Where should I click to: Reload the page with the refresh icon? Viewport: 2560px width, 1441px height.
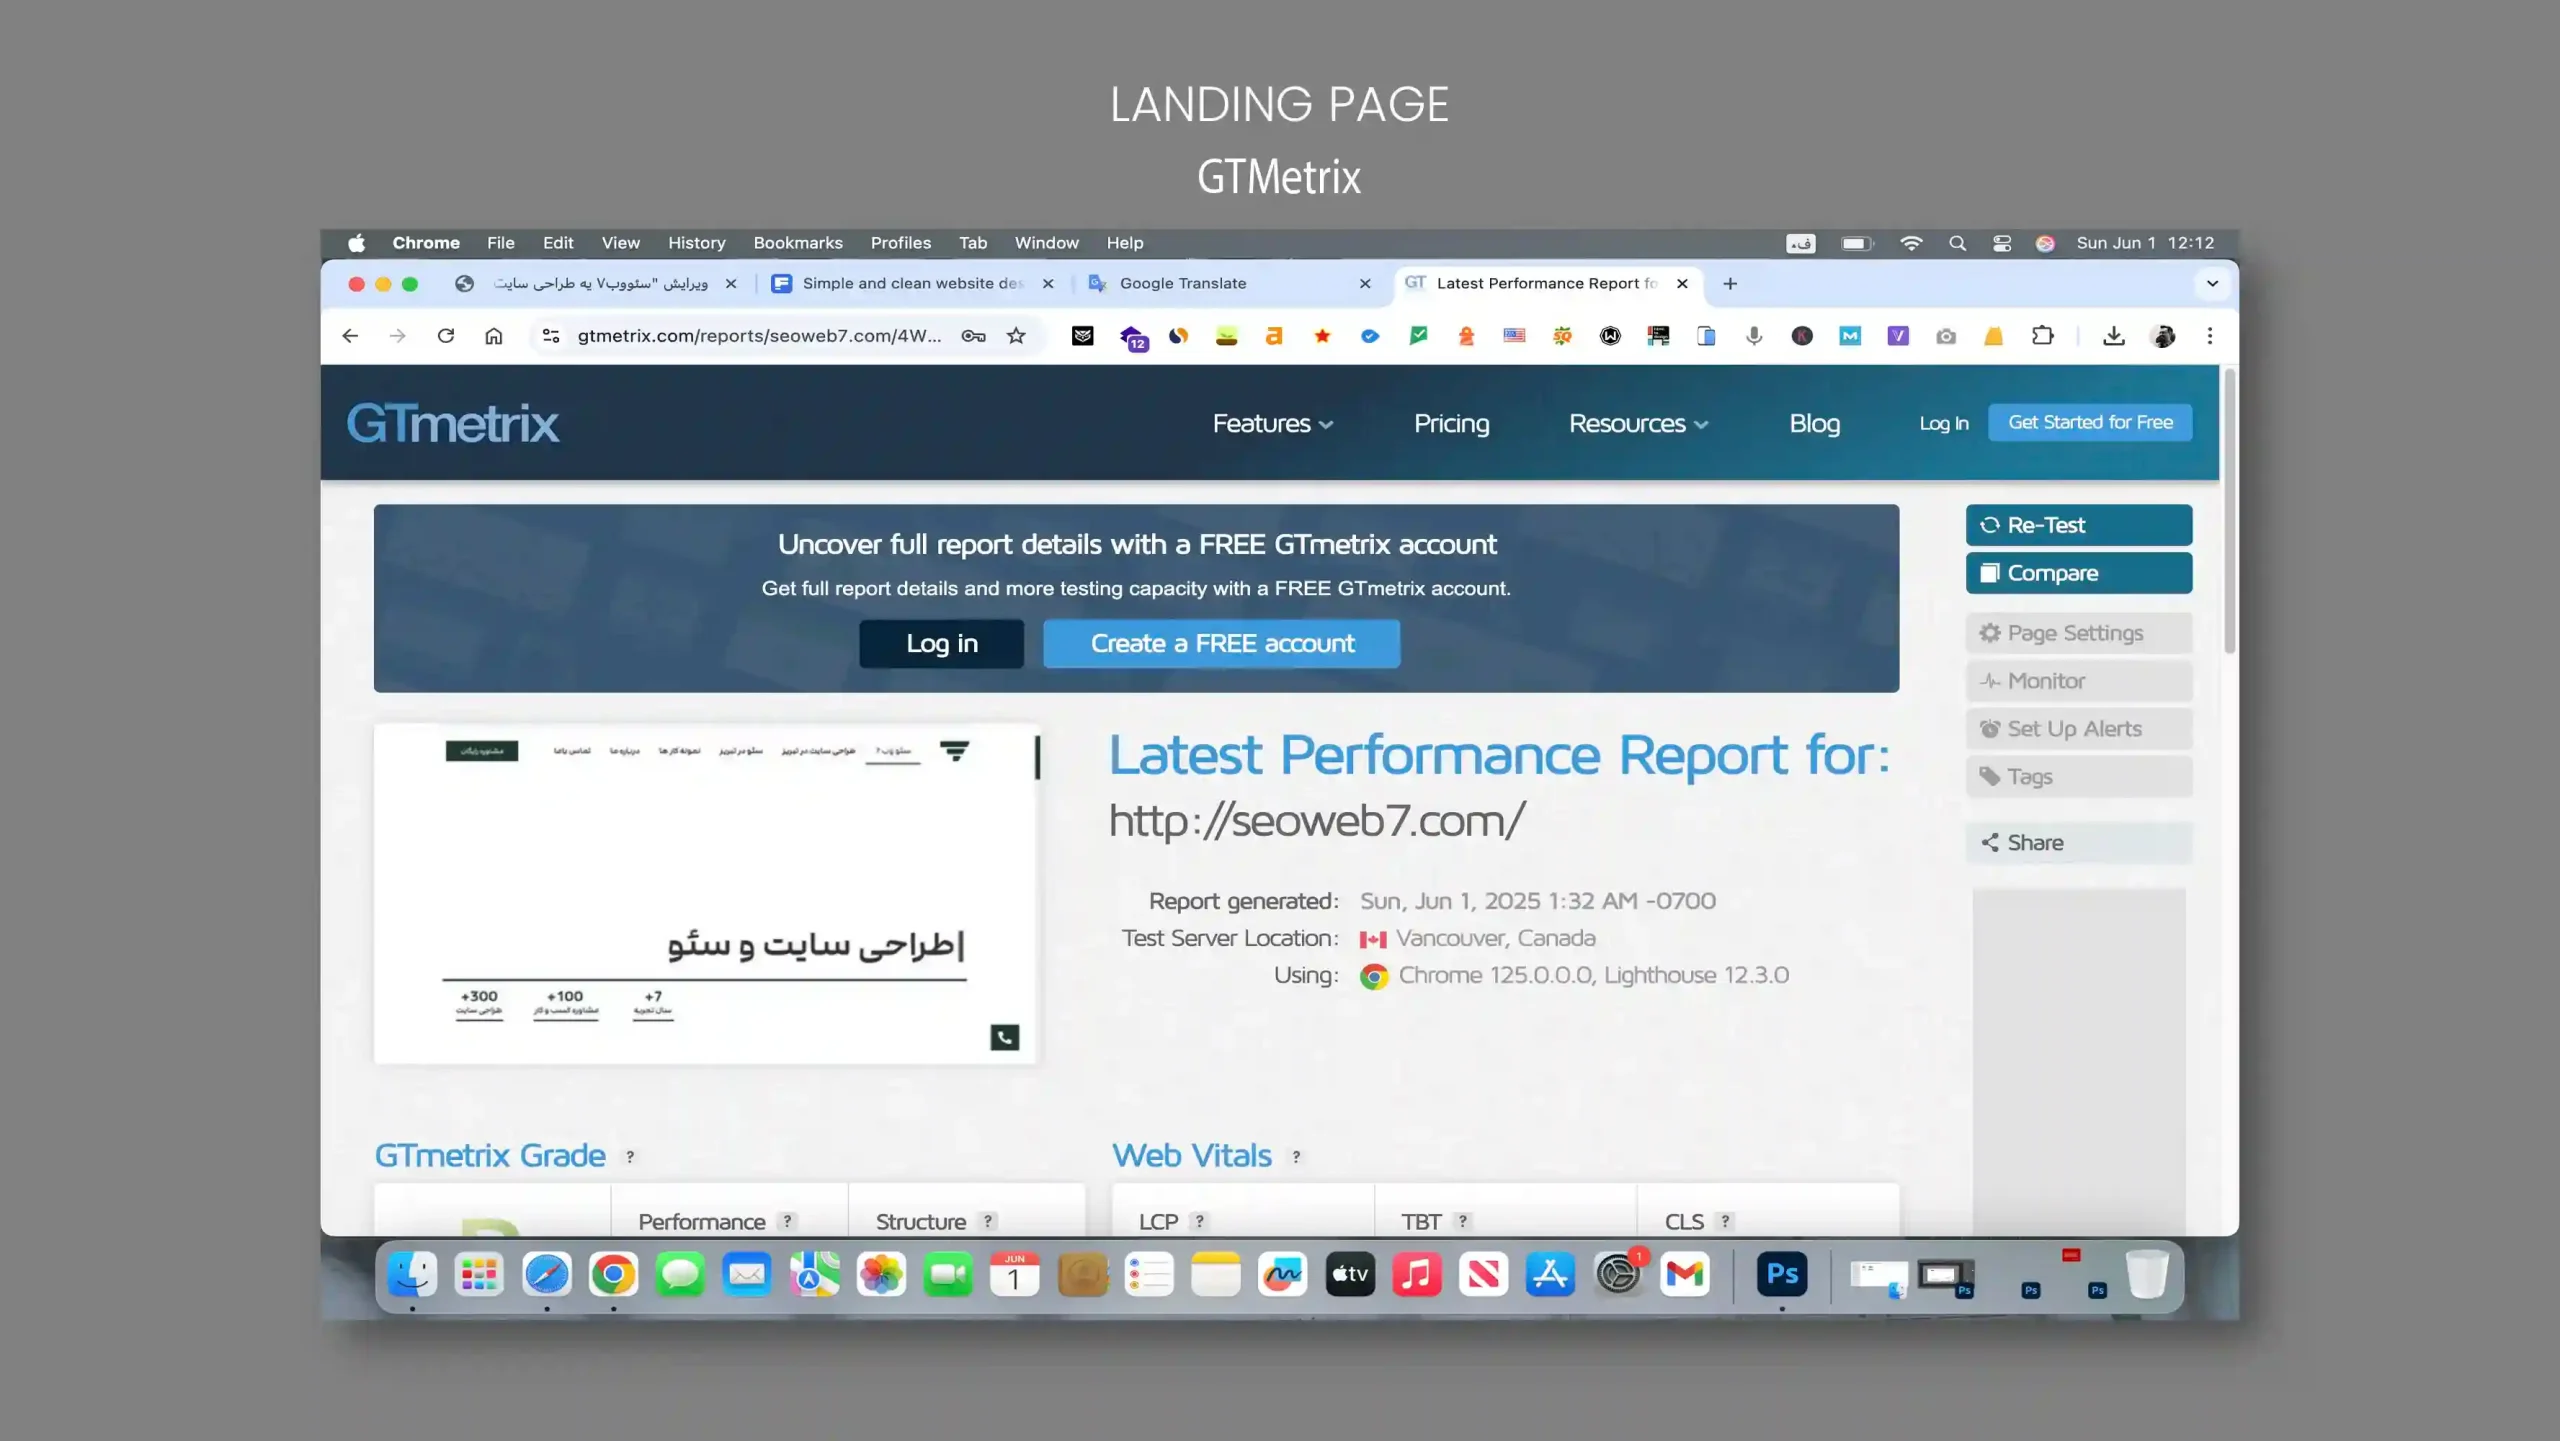(446, 336)
